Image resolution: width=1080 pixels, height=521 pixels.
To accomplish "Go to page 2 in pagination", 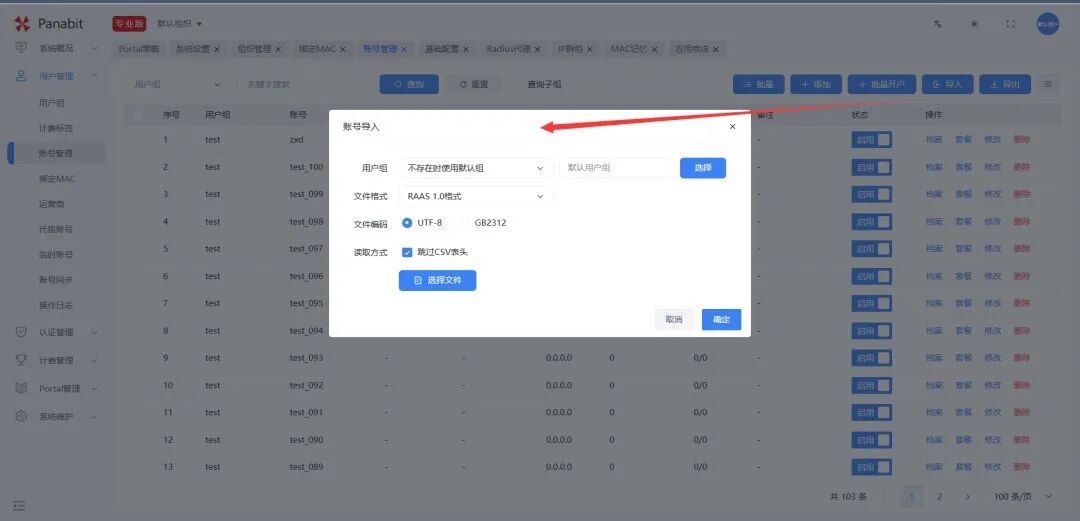I will coord(939,496).
